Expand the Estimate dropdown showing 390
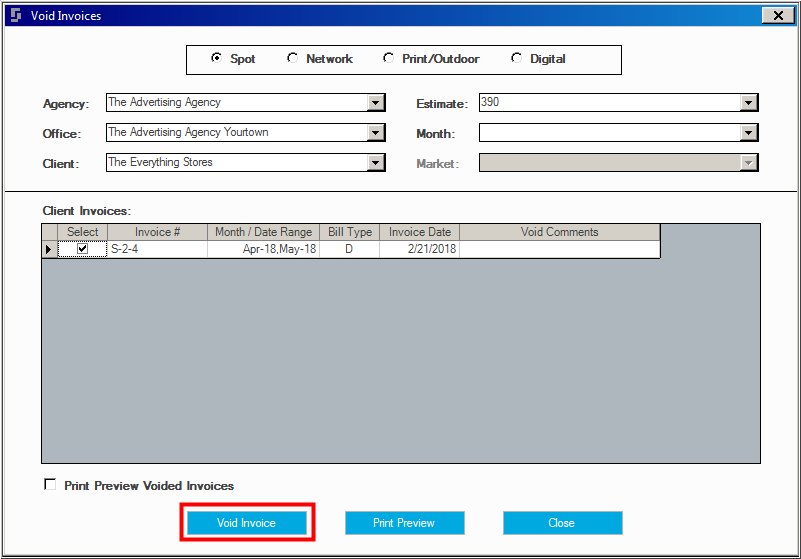 tap(748, 103)
